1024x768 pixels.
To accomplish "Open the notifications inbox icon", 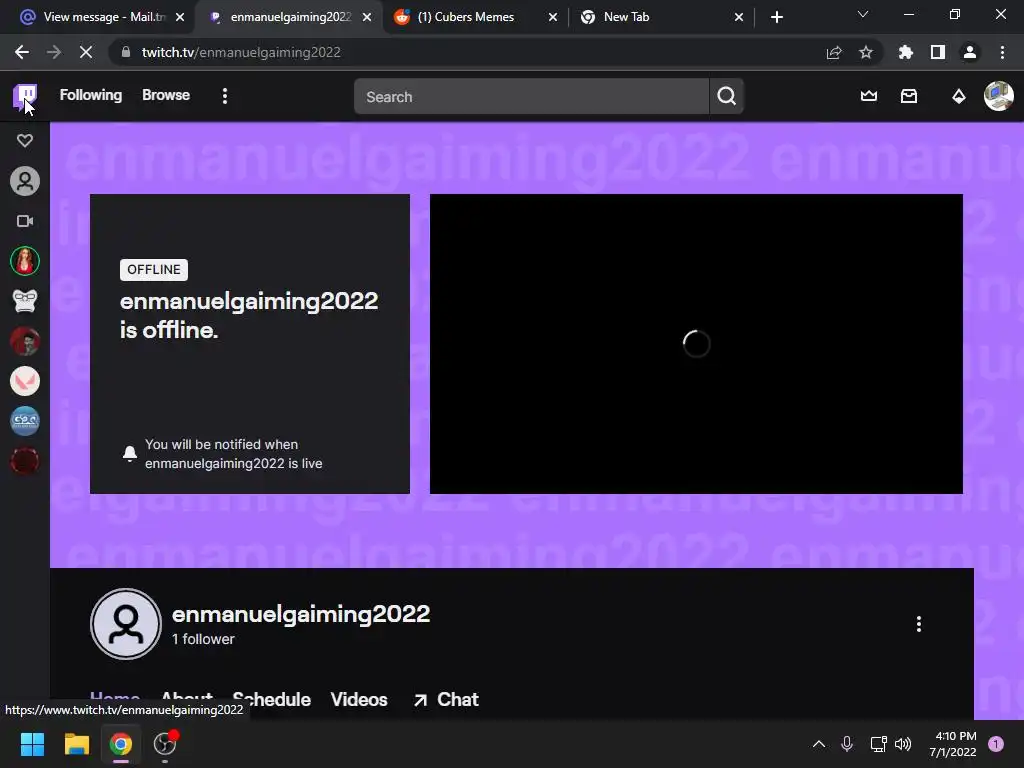I will 909,96.
